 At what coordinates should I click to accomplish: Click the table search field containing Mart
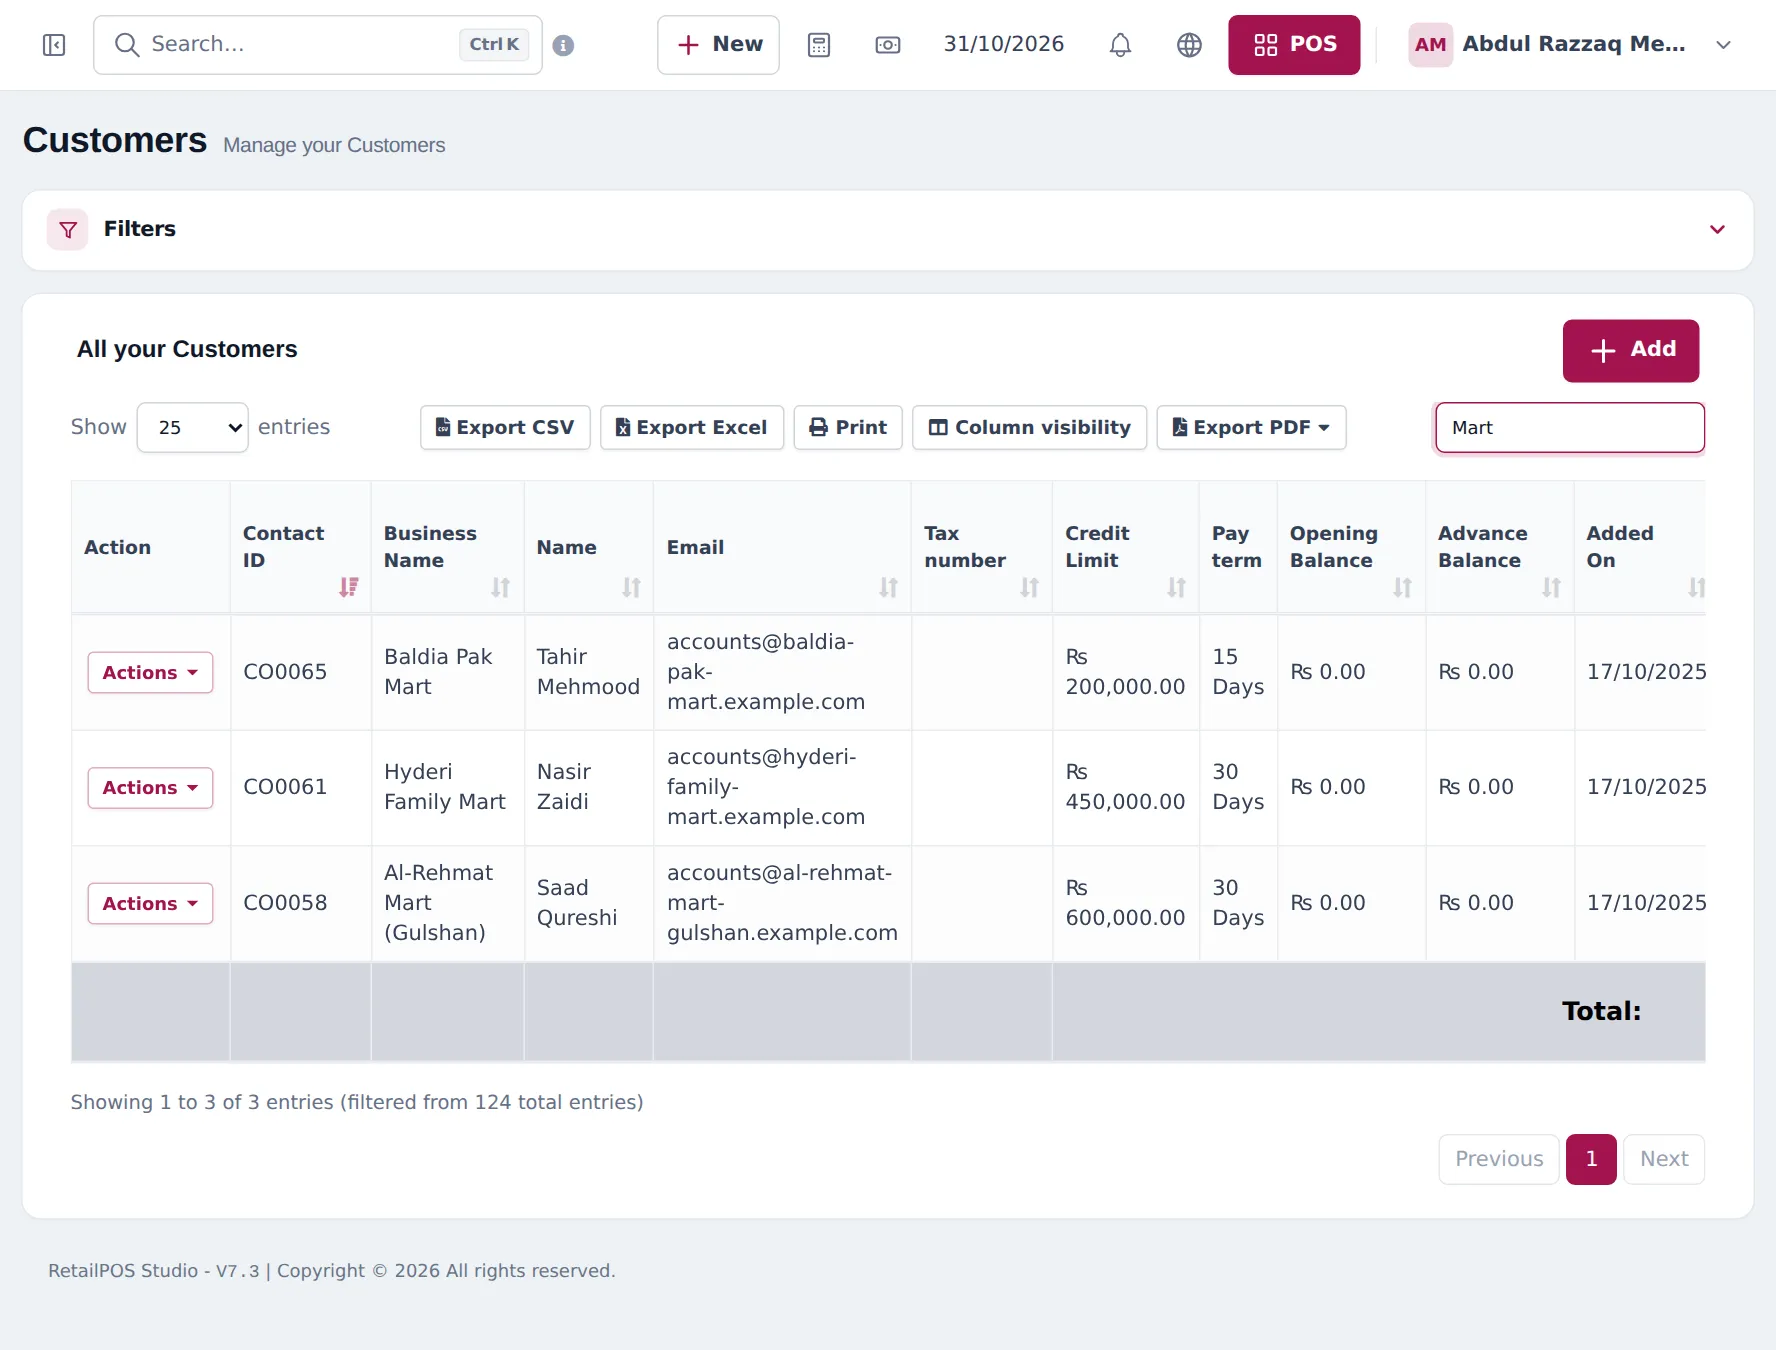click(x=1570, y=428)
